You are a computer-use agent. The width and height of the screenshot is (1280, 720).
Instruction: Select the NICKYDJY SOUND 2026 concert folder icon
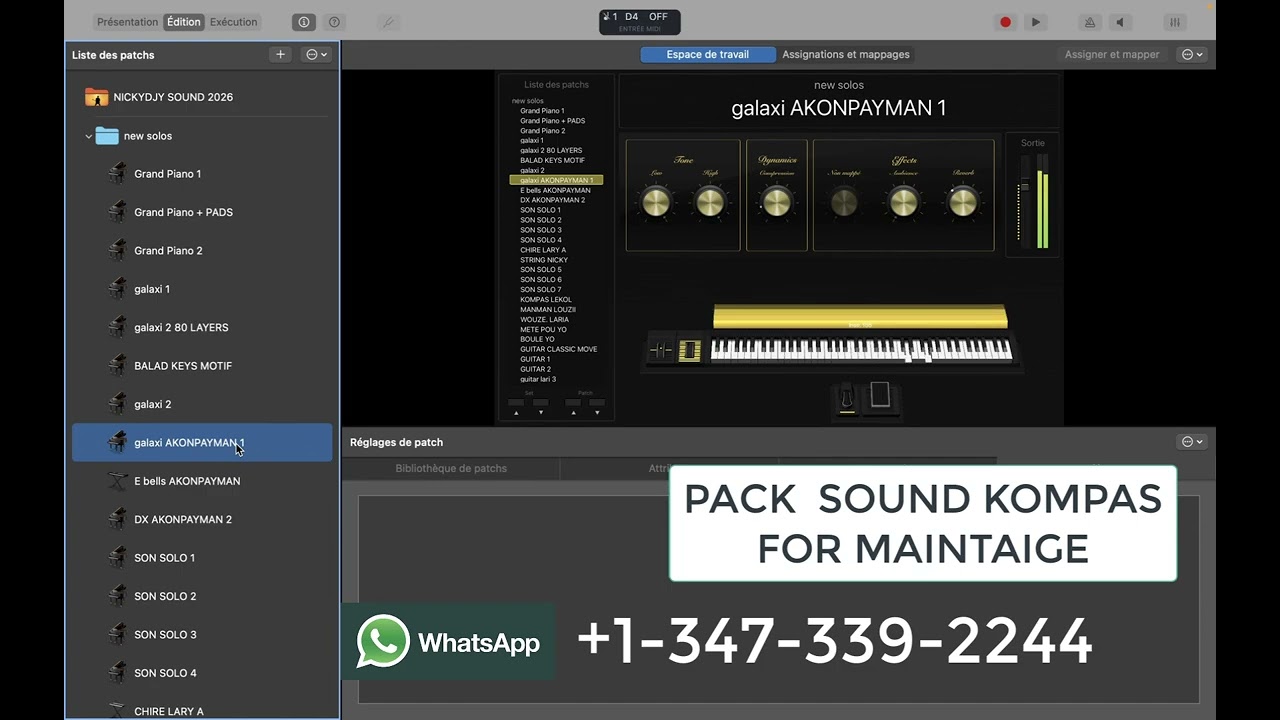point(97,97)
